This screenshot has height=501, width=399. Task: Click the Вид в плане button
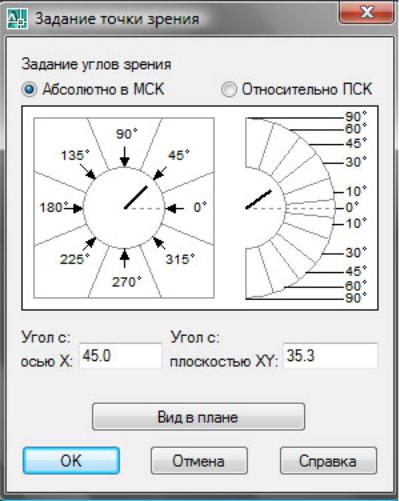coord(198,417)
